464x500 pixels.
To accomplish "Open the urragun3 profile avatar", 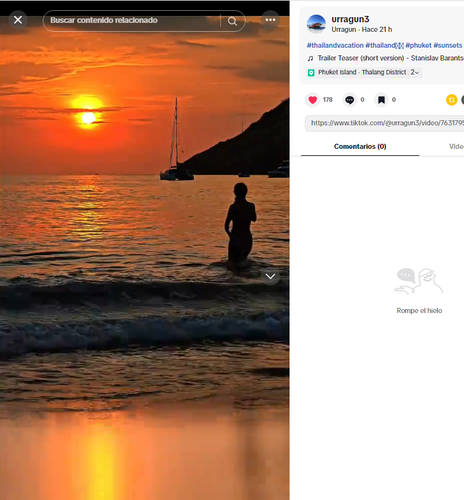I will tap(316, 24).
